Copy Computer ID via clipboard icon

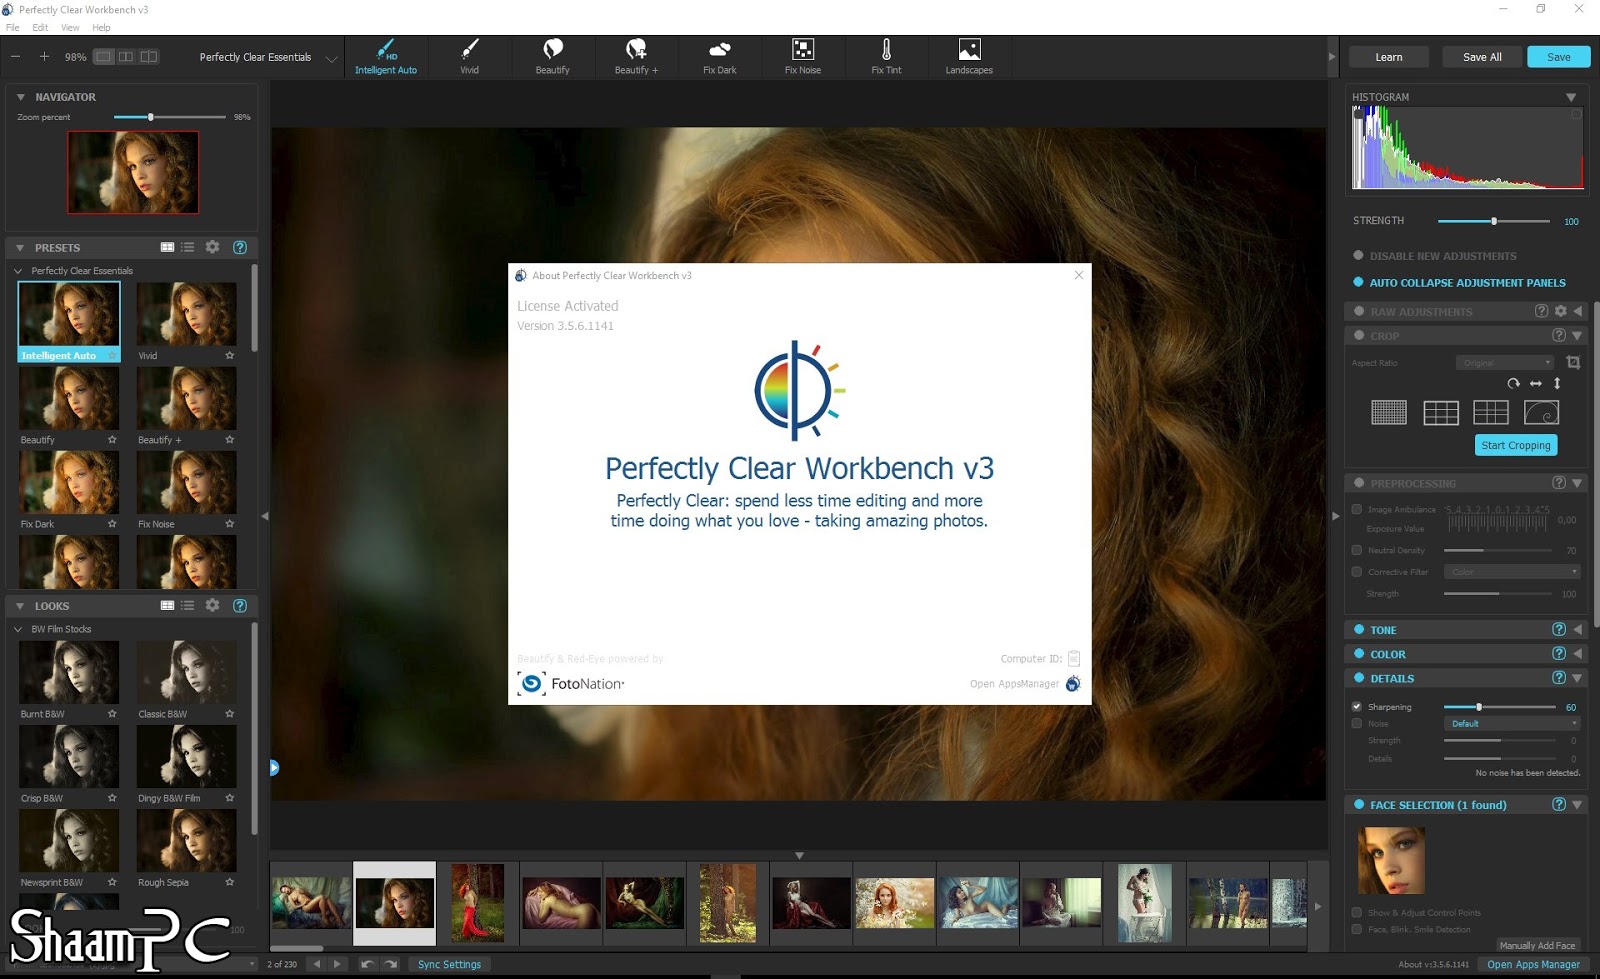(x=1074, y=658)
